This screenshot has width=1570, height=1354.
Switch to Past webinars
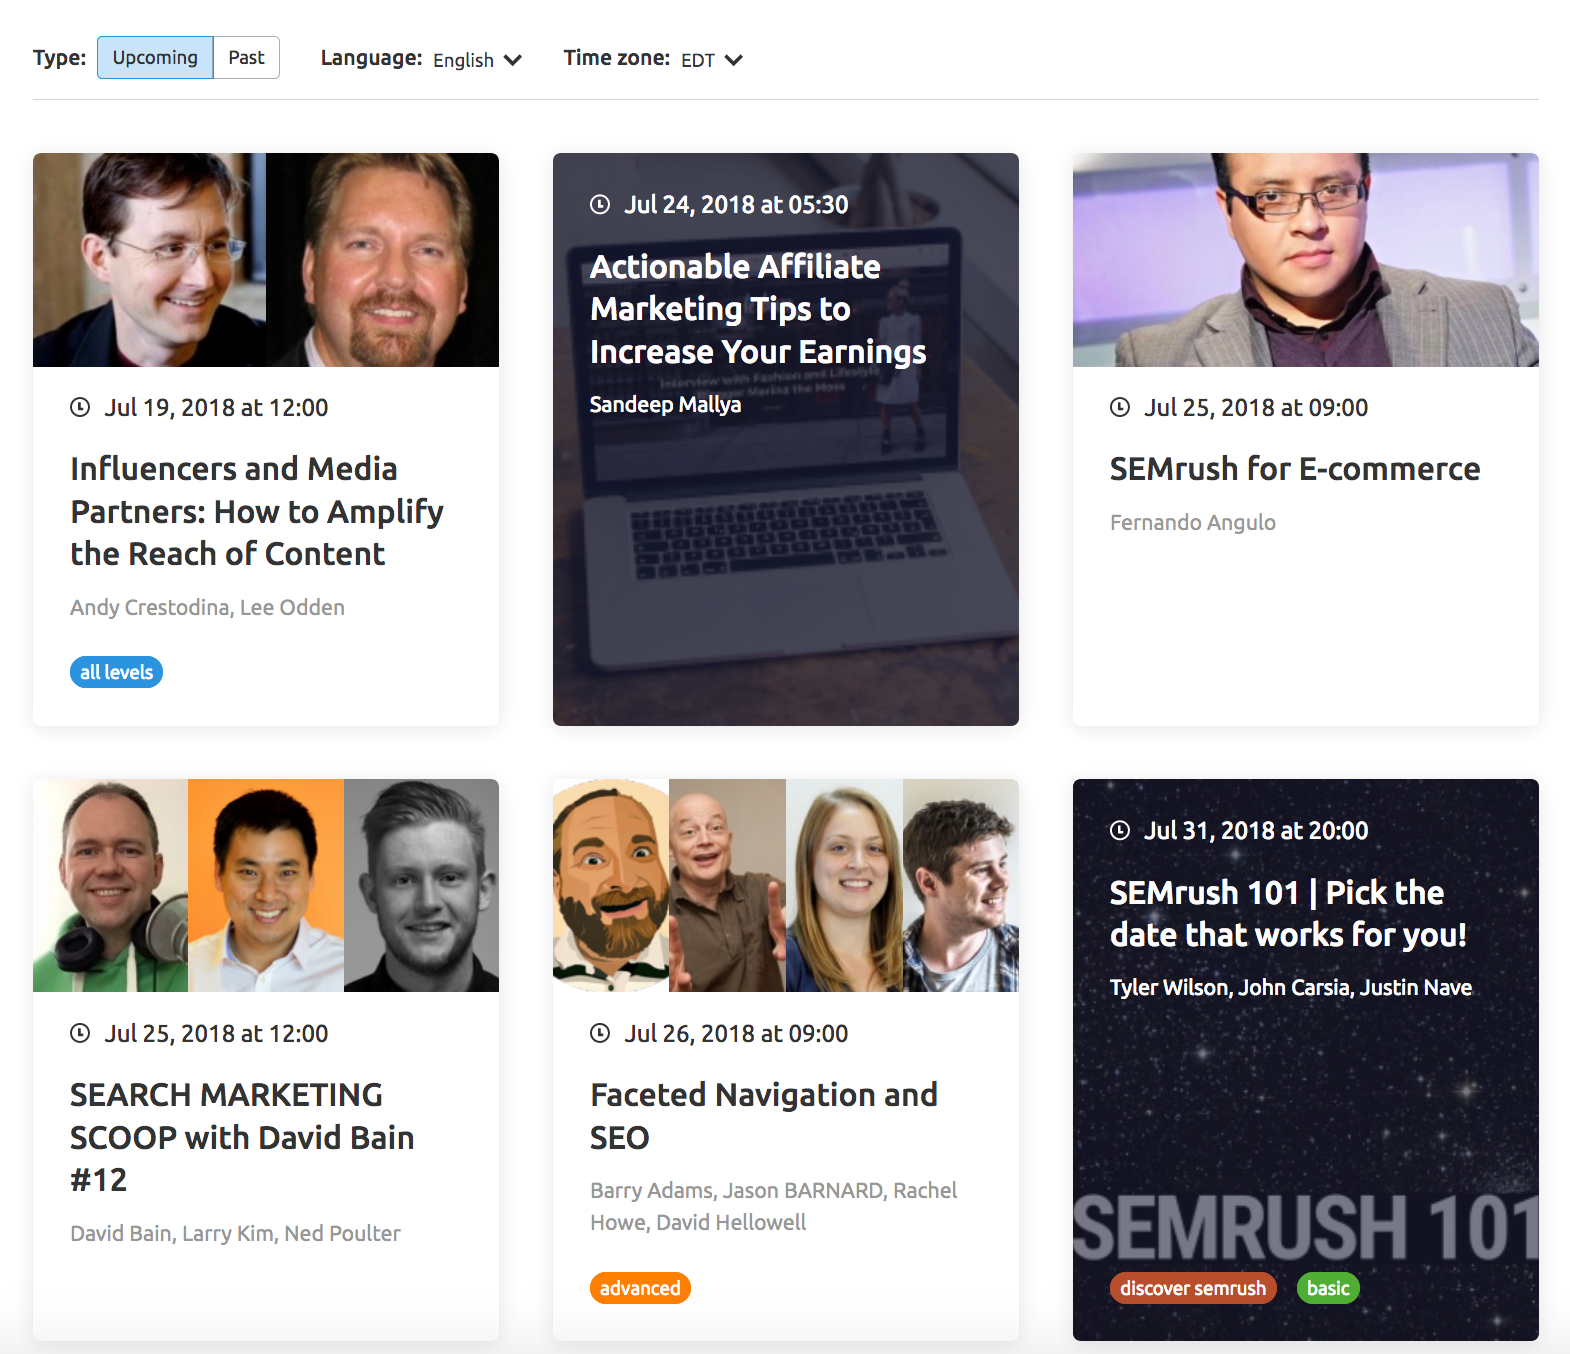coord(246,57)
